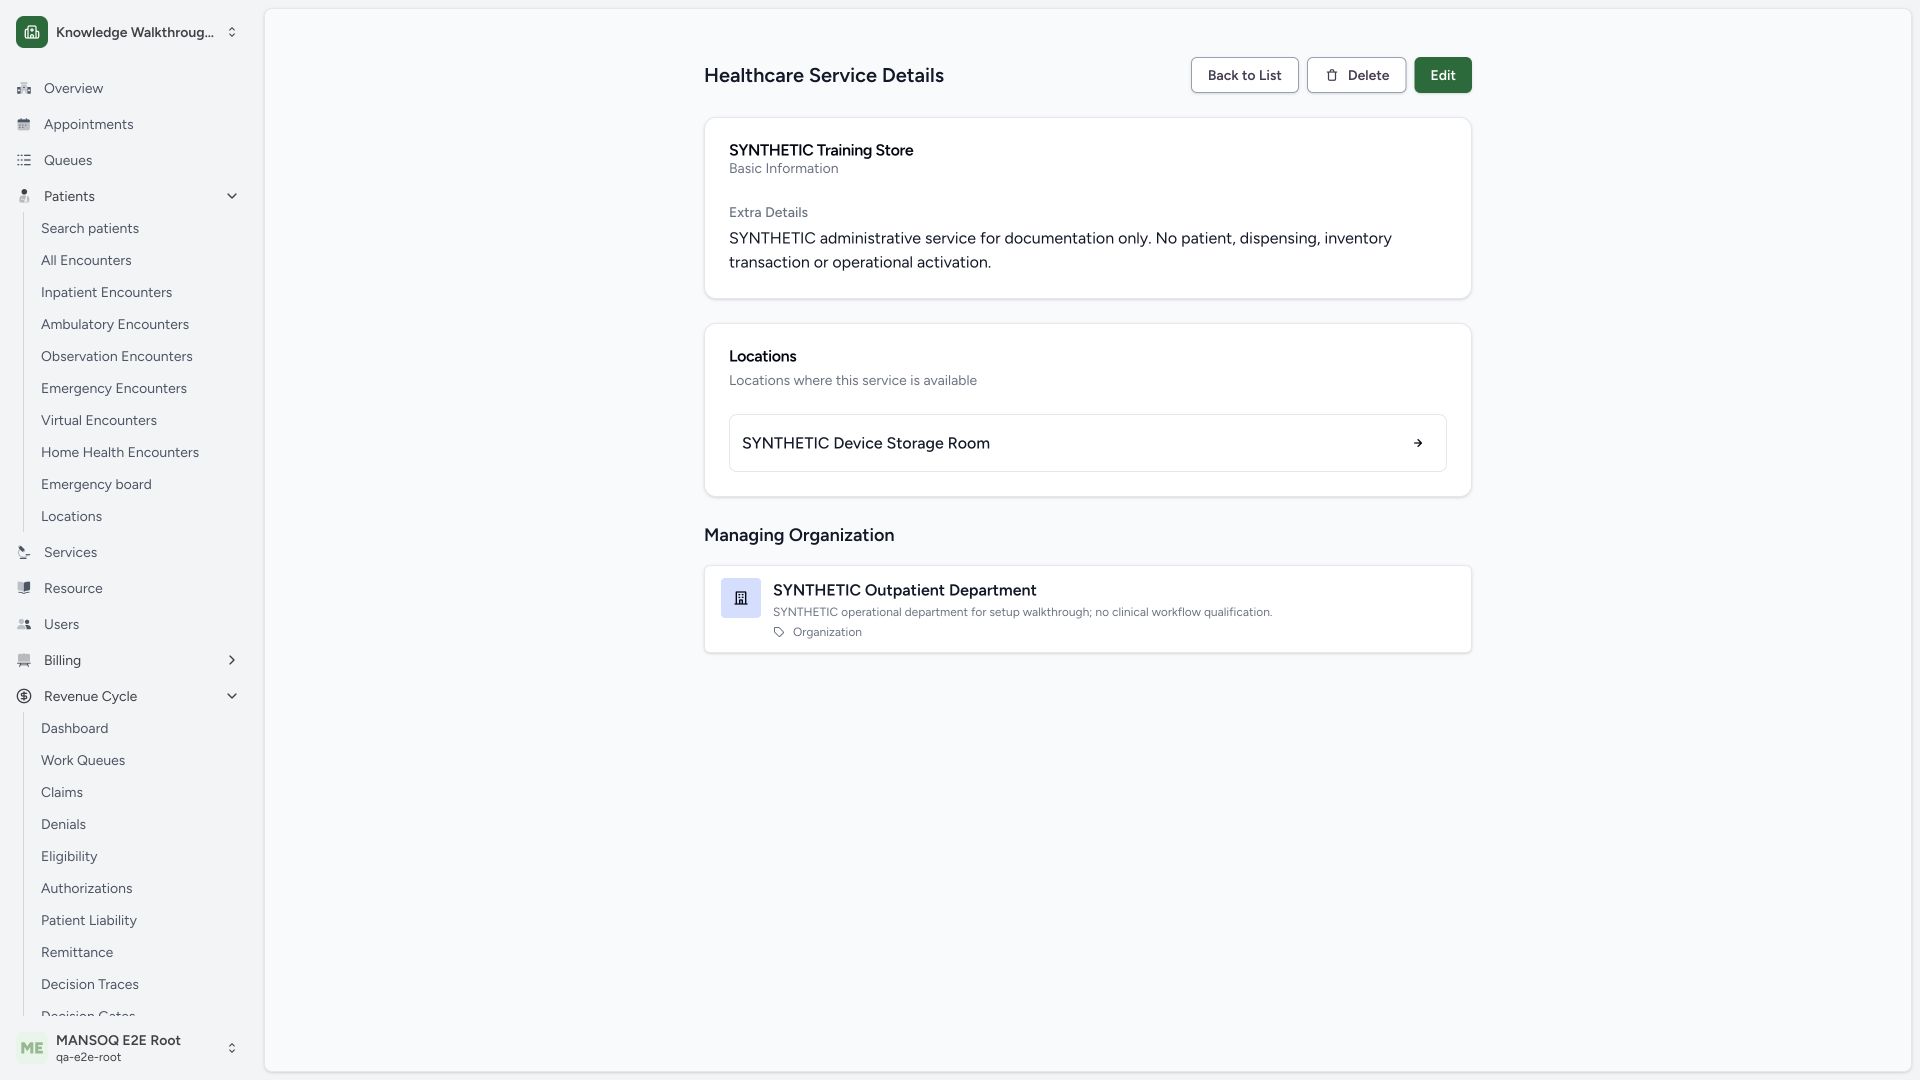The image size is (1920, 1080).
Task: Open Authorizations page
Action: (86, 888)
